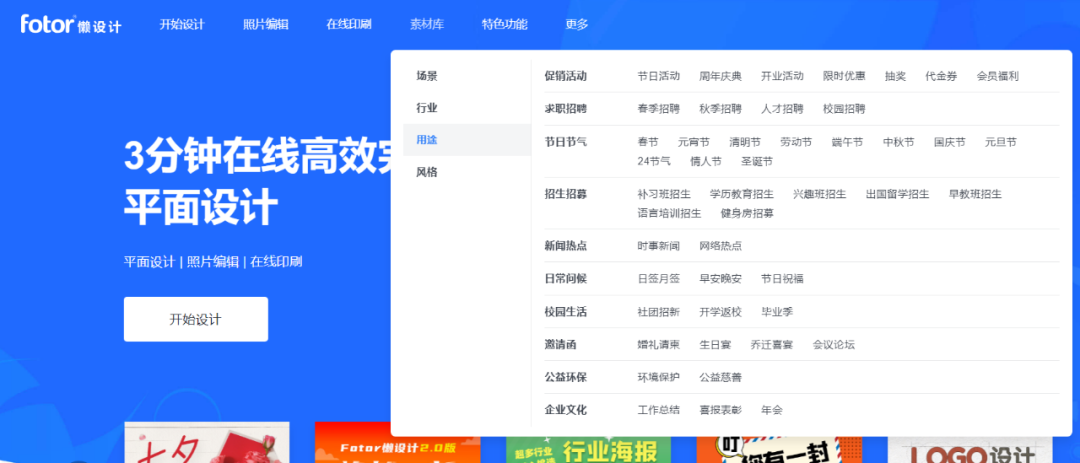Screen dimensions: 1080x463
Task: Choose 早安晚安 link
Action: click(x=720, y=278)
